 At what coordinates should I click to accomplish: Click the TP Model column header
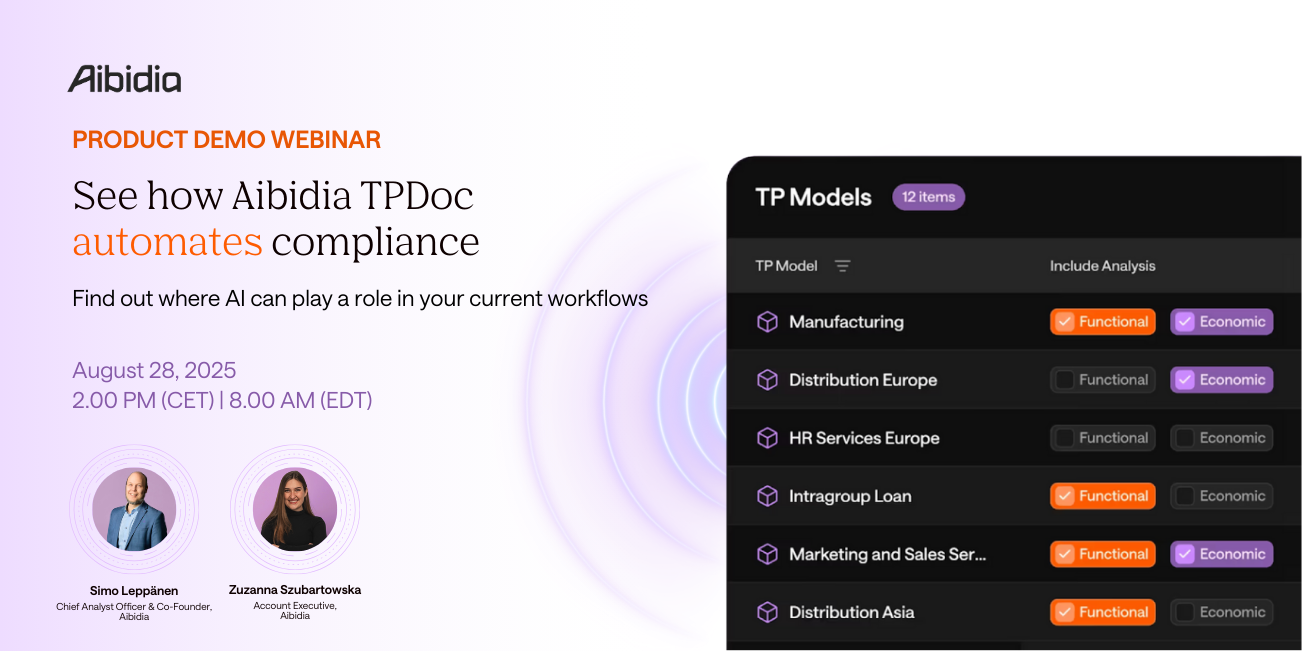(x=786, y=266)
